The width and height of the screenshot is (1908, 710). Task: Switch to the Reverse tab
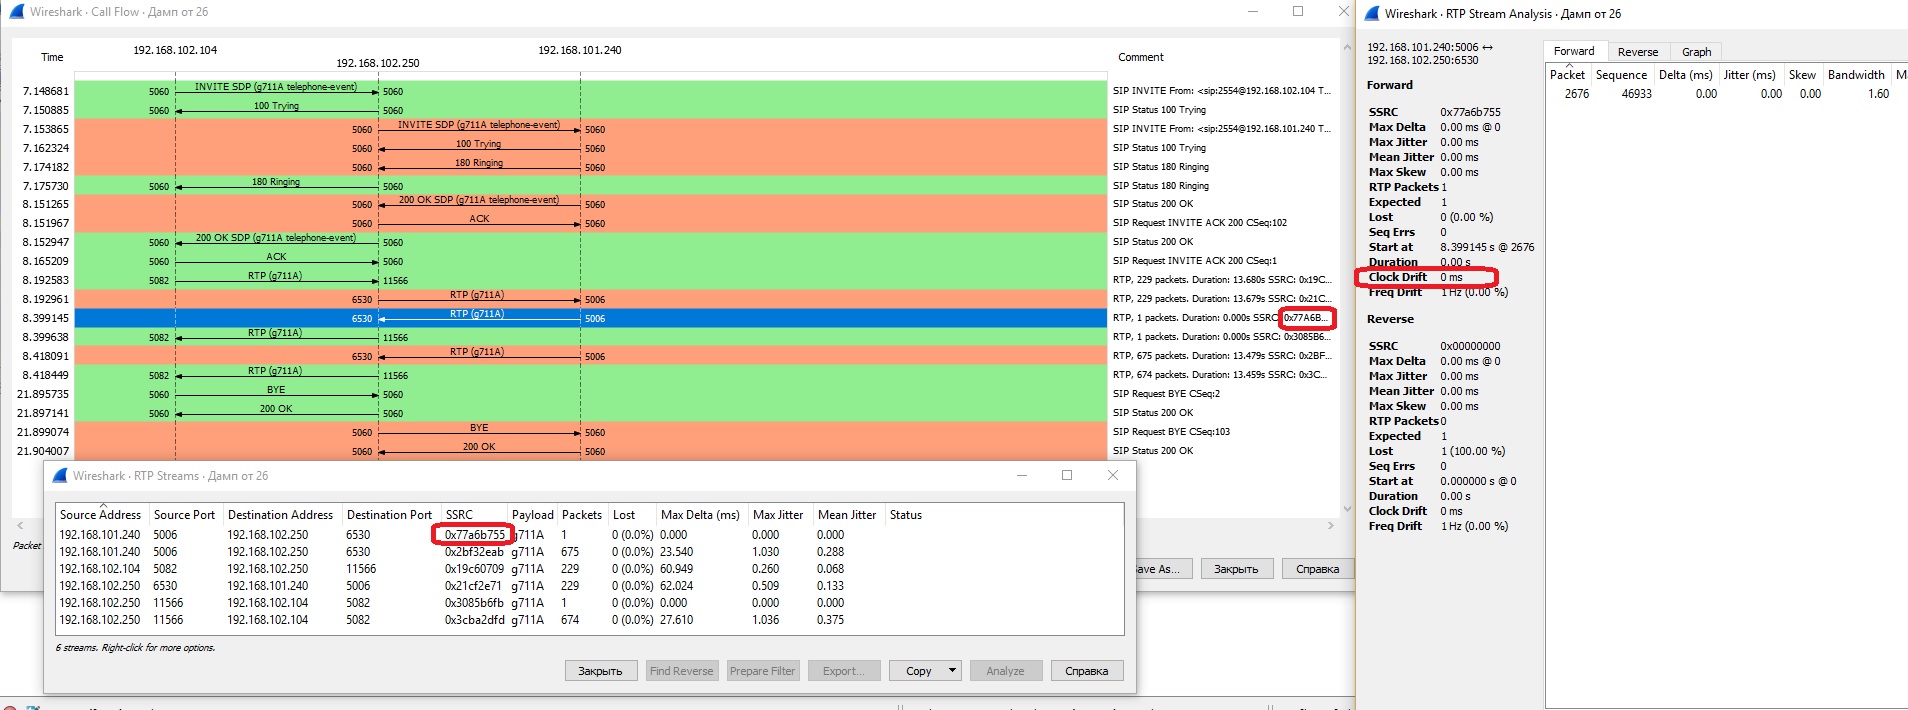click(x=1637, y=52)
